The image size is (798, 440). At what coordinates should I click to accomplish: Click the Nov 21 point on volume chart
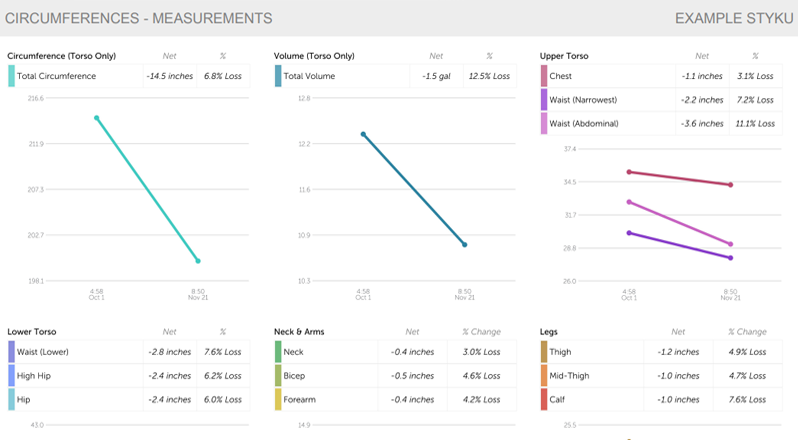pyautogui.click(x=464, y=244)
